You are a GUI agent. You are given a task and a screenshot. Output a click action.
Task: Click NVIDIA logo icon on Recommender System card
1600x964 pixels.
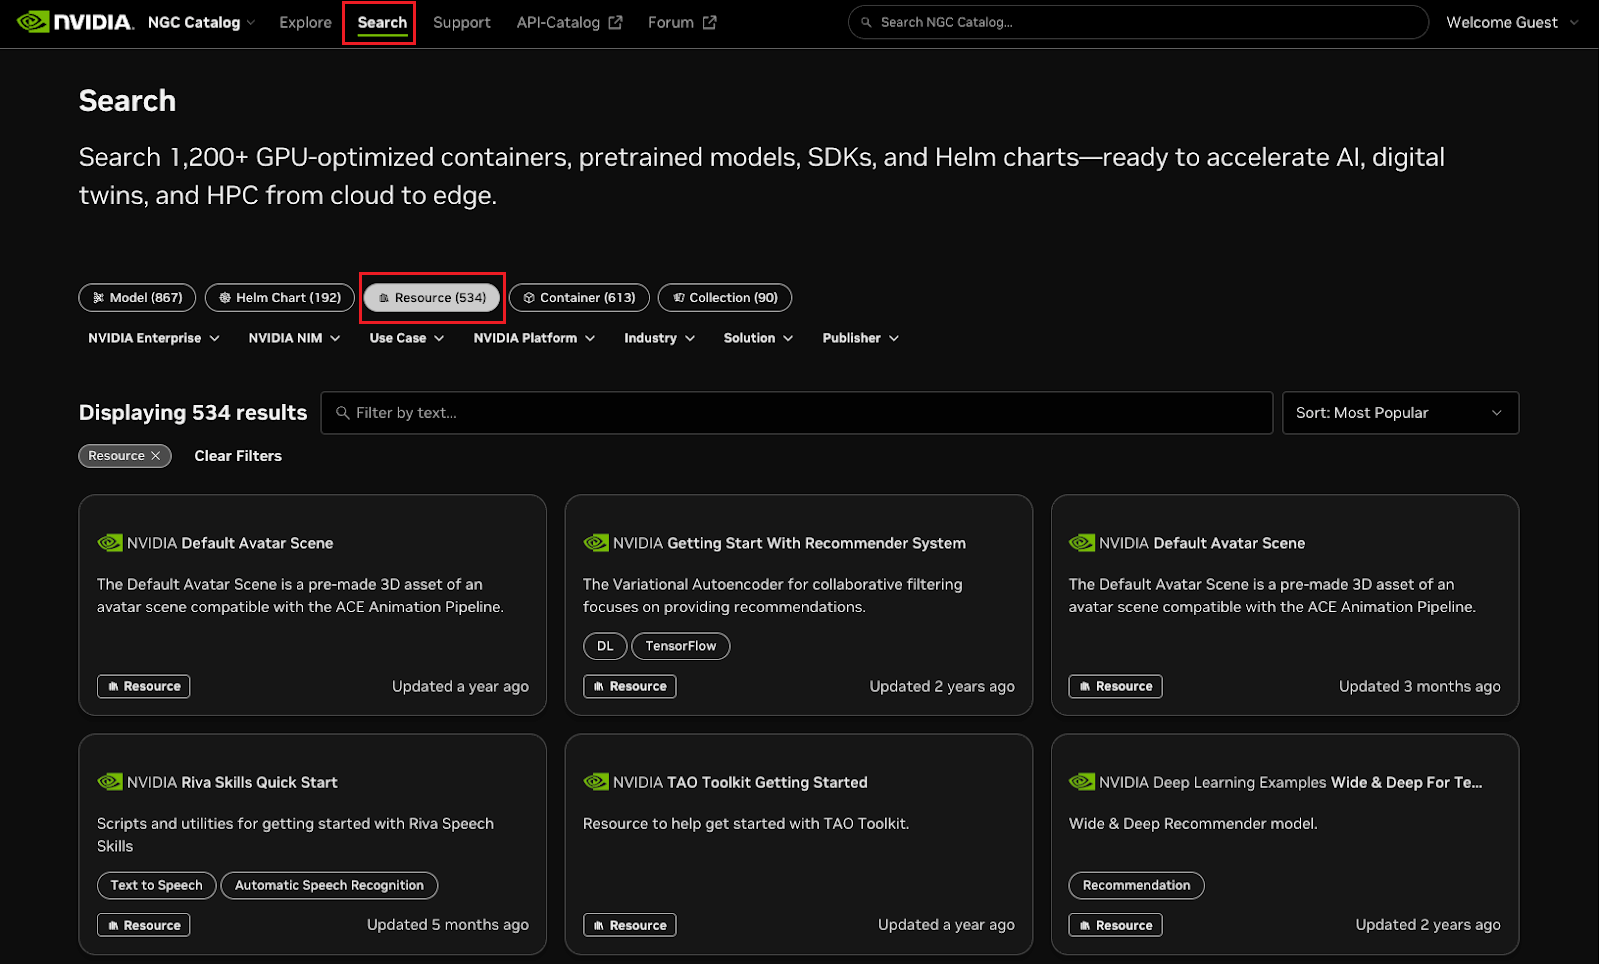[x=596, y=543]
